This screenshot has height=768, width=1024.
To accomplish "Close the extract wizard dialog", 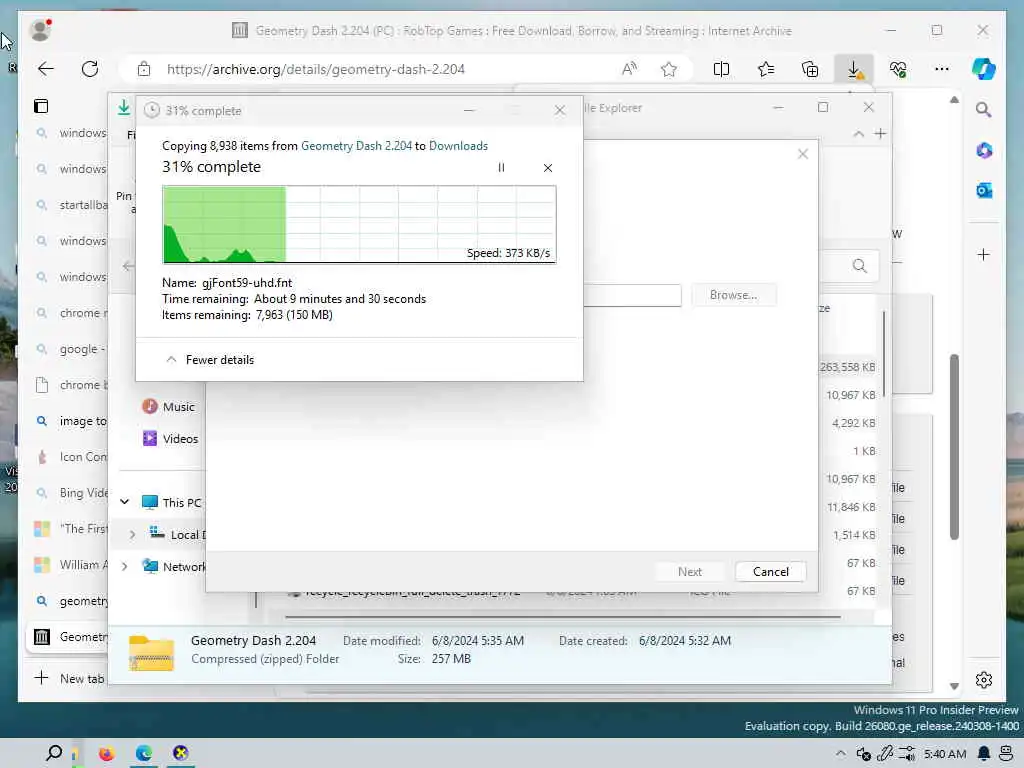I will 803,154.
